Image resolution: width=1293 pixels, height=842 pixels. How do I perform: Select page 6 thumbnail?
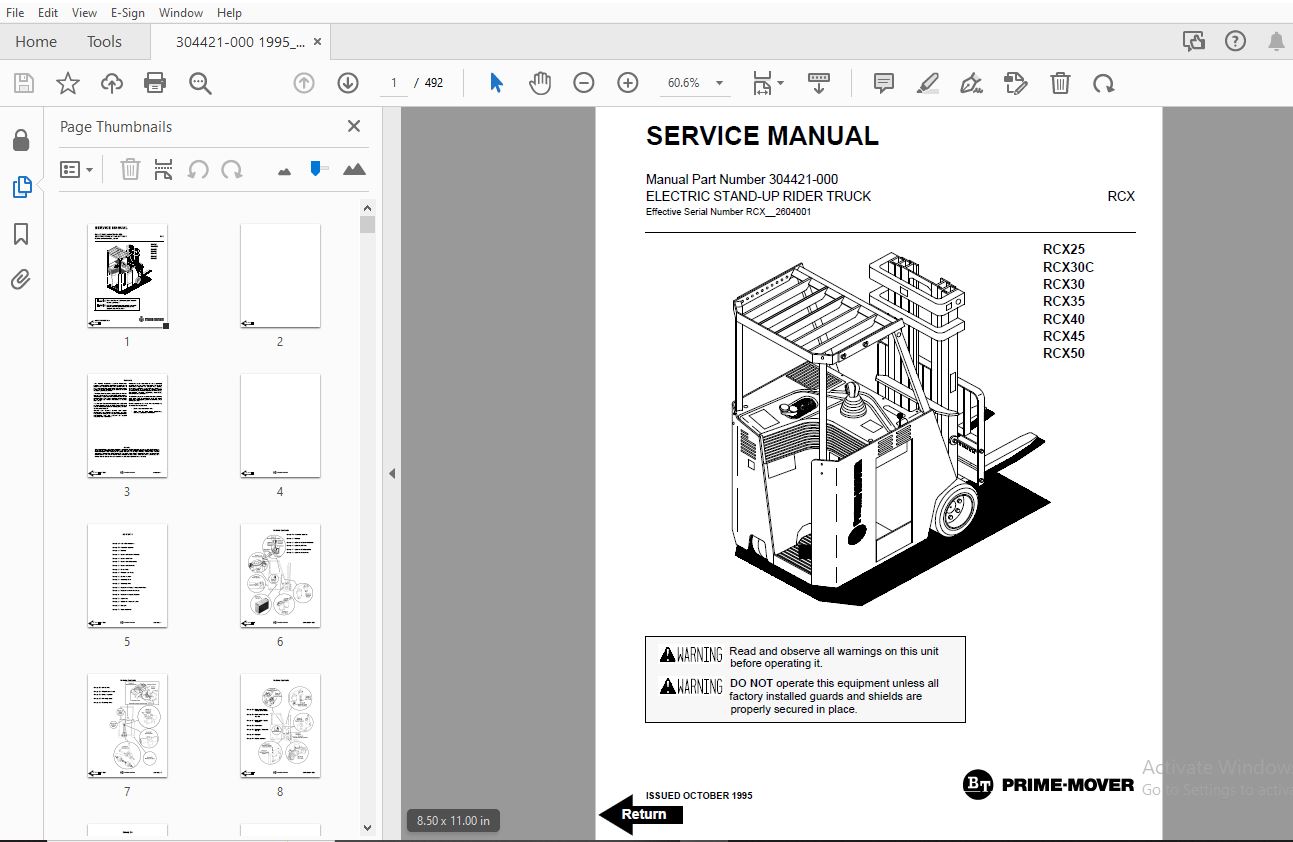pyautogui.click(x=280, y=576)
